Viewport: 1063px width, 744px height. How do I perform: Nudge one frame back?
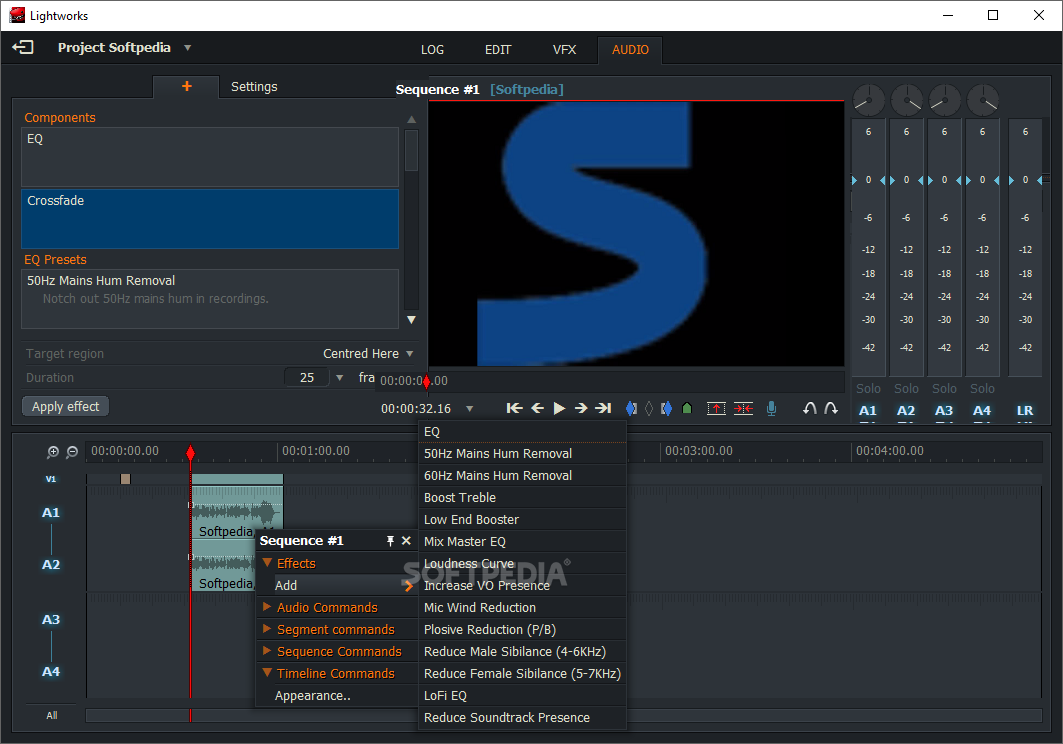[537, 408]
